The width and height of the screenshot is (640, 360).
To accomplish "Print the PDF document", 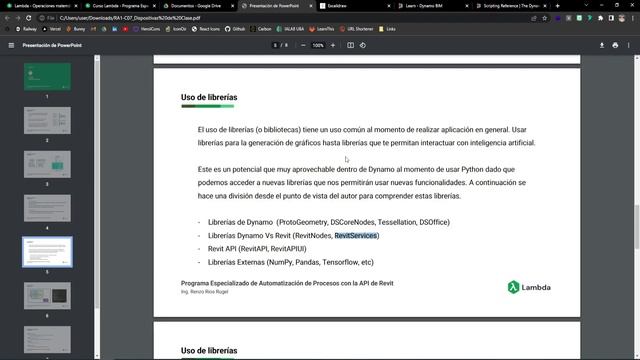I will point(615,45).
